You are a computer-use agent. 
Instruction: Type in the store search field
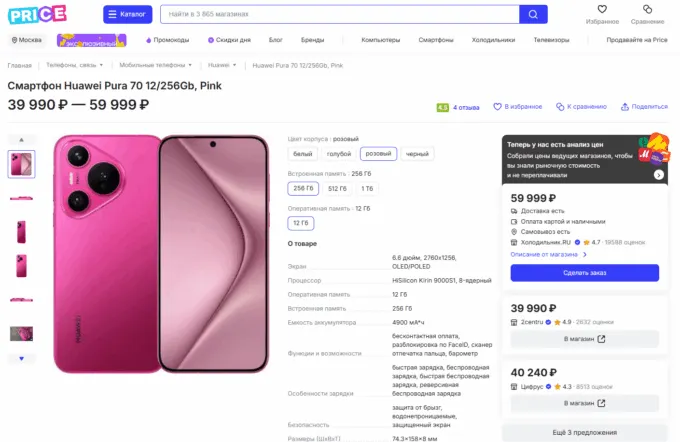[x=338, y=15]
